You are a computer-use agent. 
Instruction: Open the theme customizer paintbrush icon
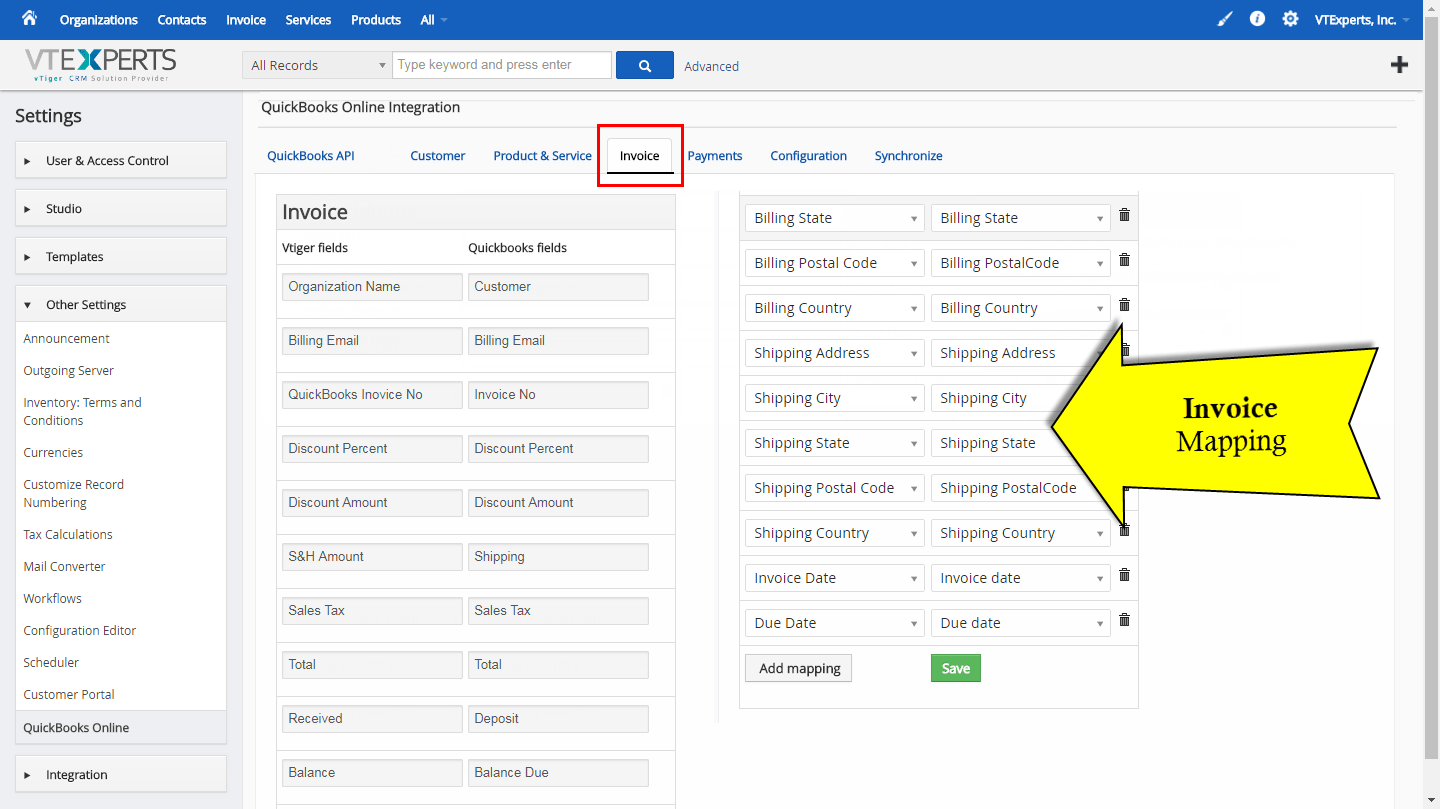(x=1224, y=18)
